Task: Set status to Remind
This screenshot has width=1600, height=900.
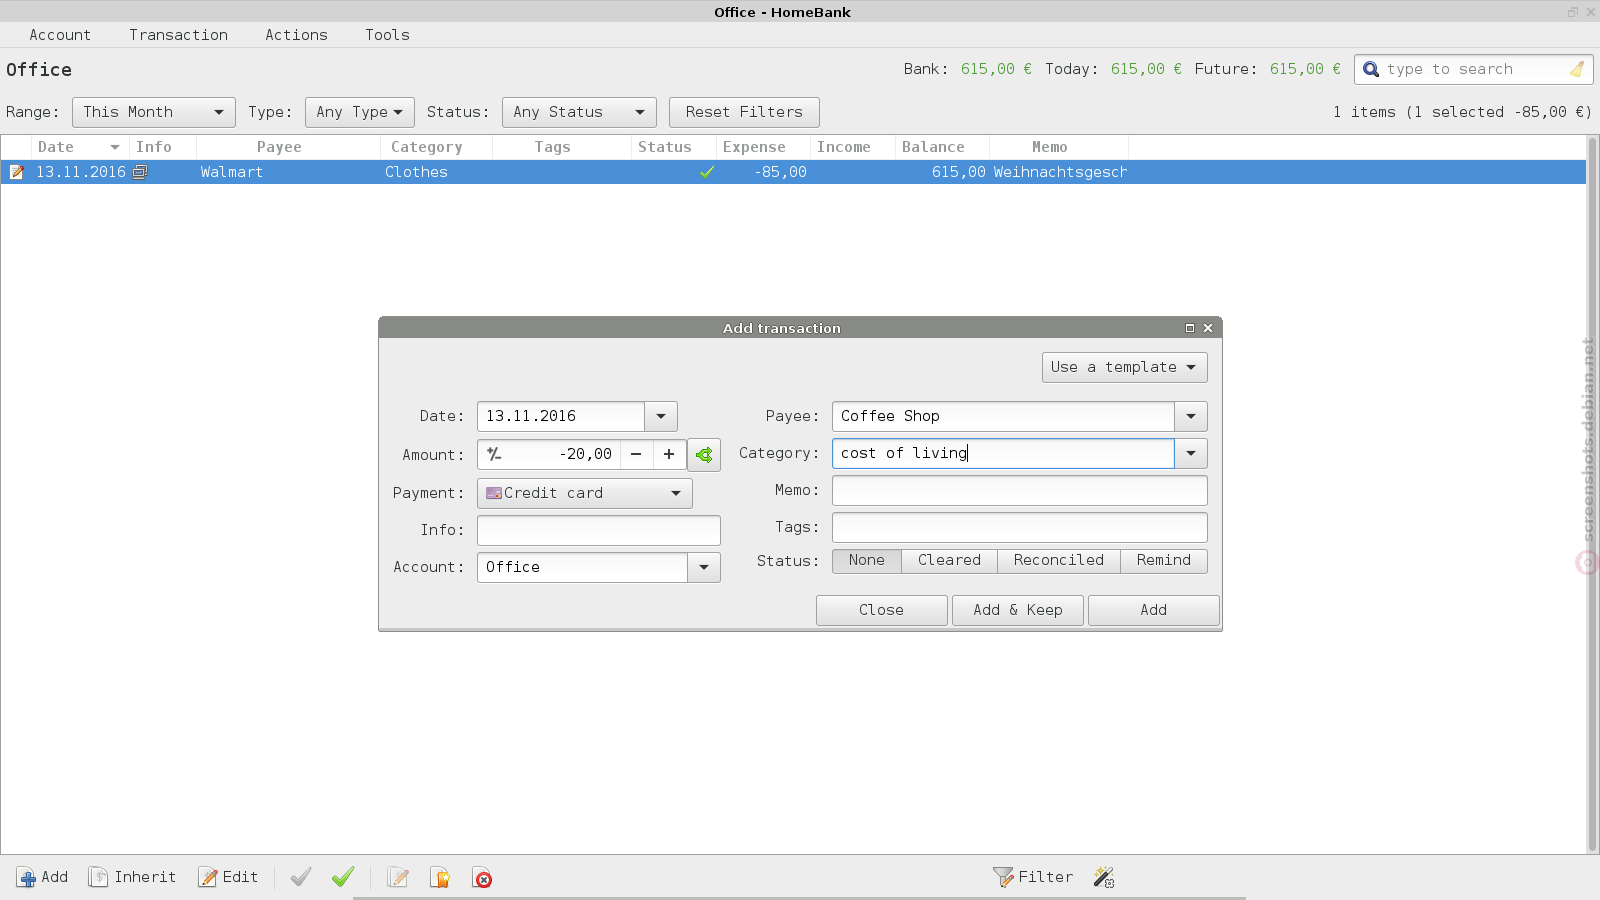Action: pos(1163,561)
